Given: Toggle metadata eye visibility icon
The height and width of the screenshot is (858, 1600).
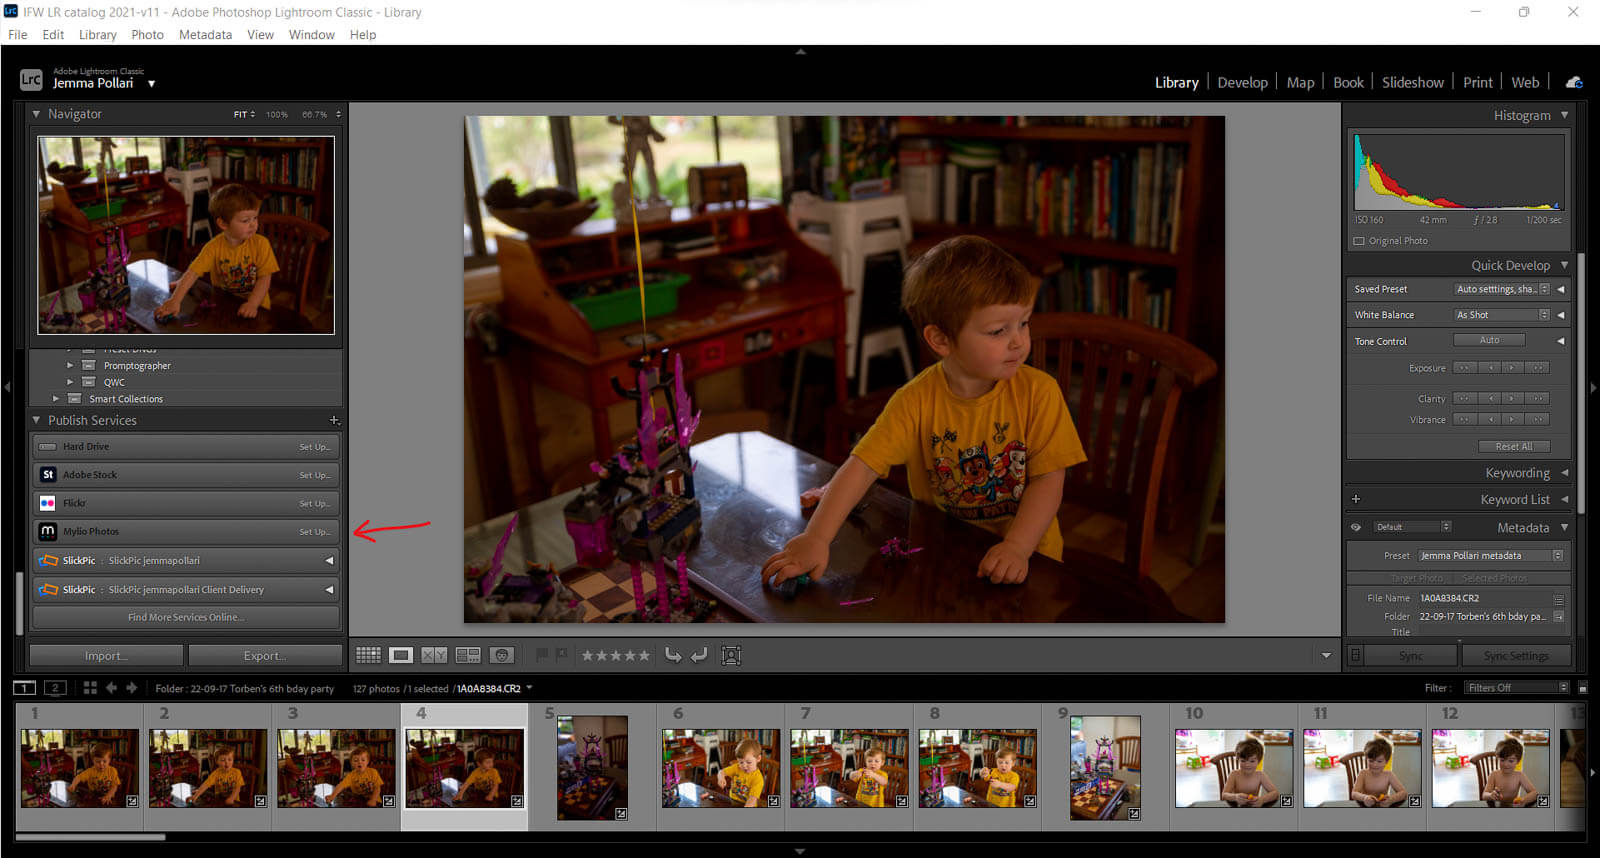Looking at the screenshot, I should [1356, 527].
